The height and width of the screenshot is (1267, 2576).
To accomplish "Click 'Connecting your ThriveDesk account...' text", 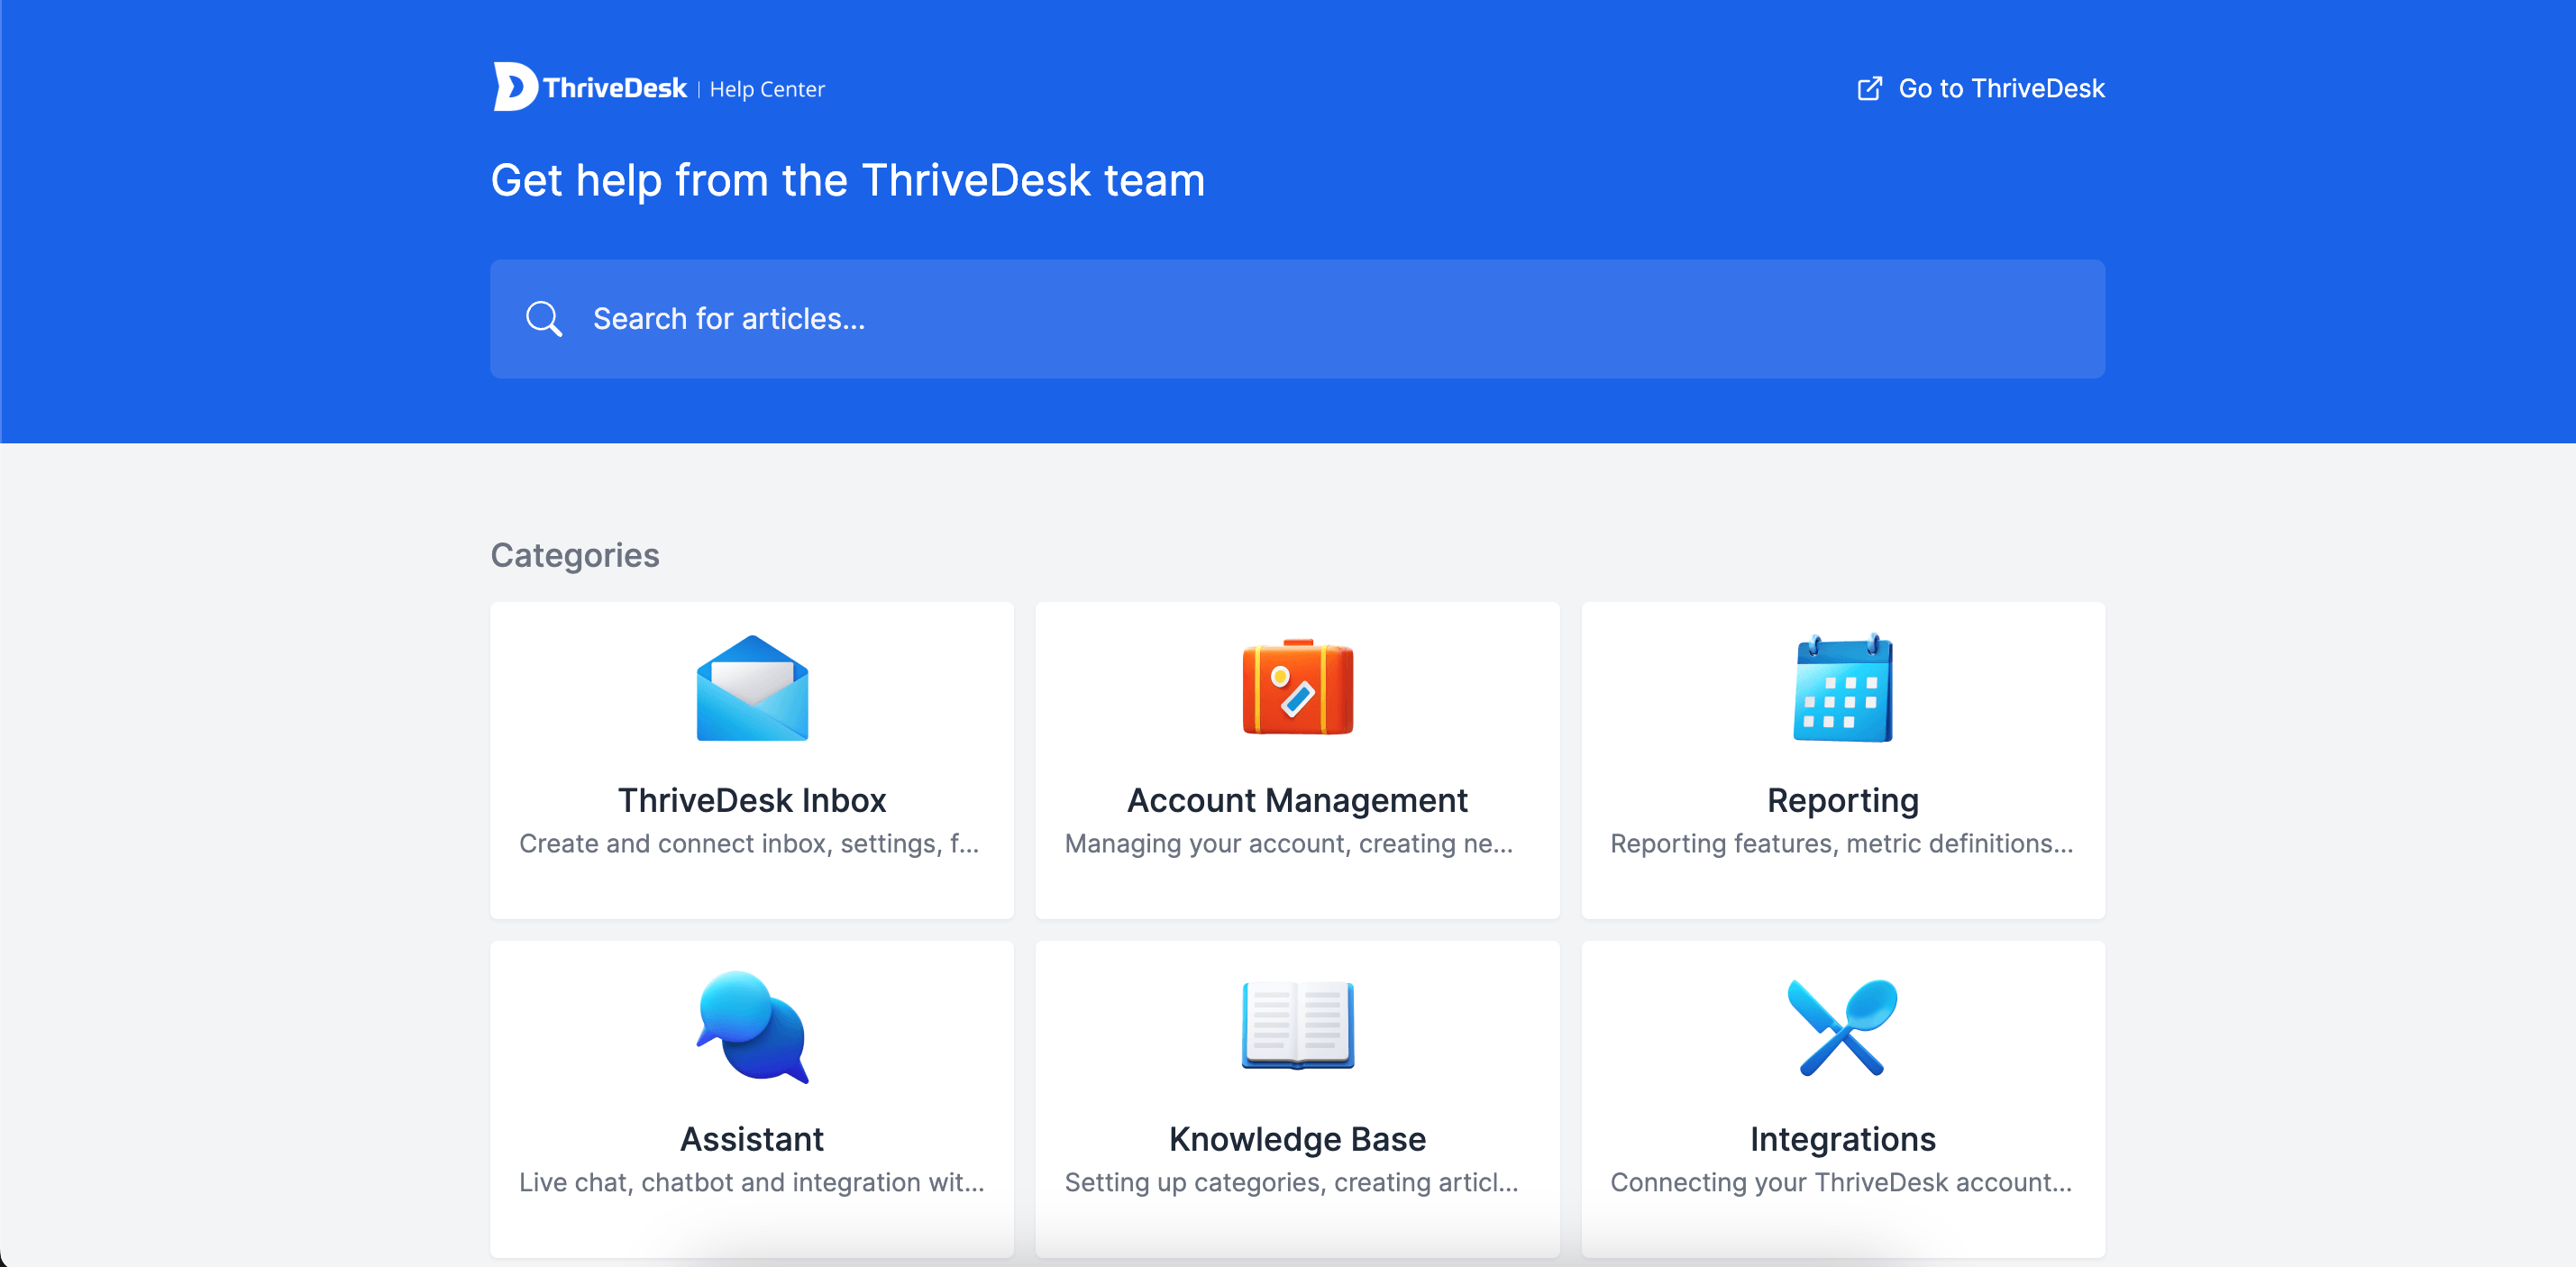I will tap(1841, 1182).
